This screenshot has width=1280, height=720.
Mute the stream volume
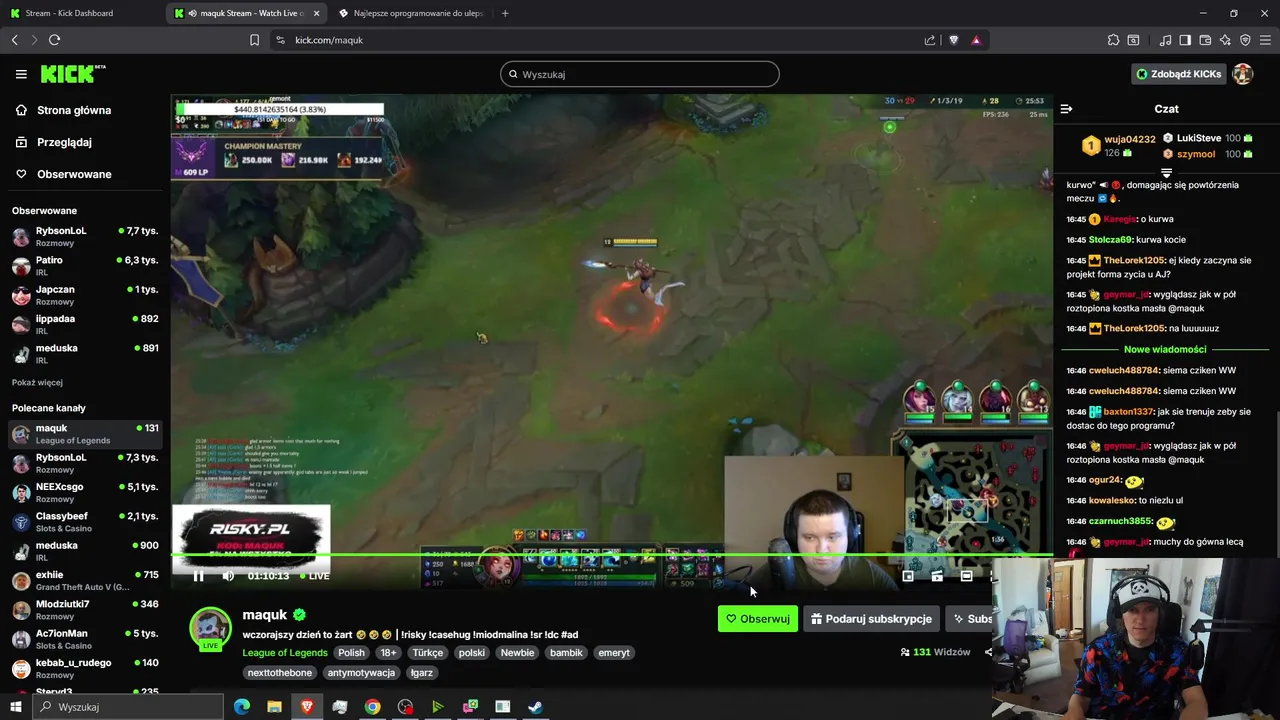[x=228, y=576]
